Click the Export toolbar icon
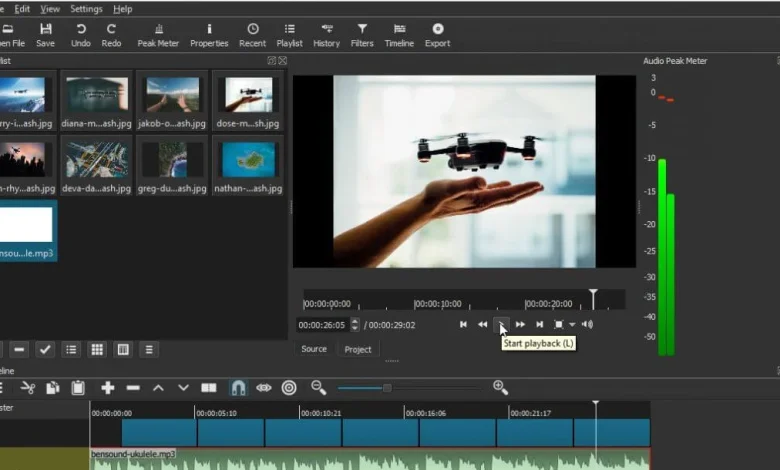 click(x=437, y=35)
